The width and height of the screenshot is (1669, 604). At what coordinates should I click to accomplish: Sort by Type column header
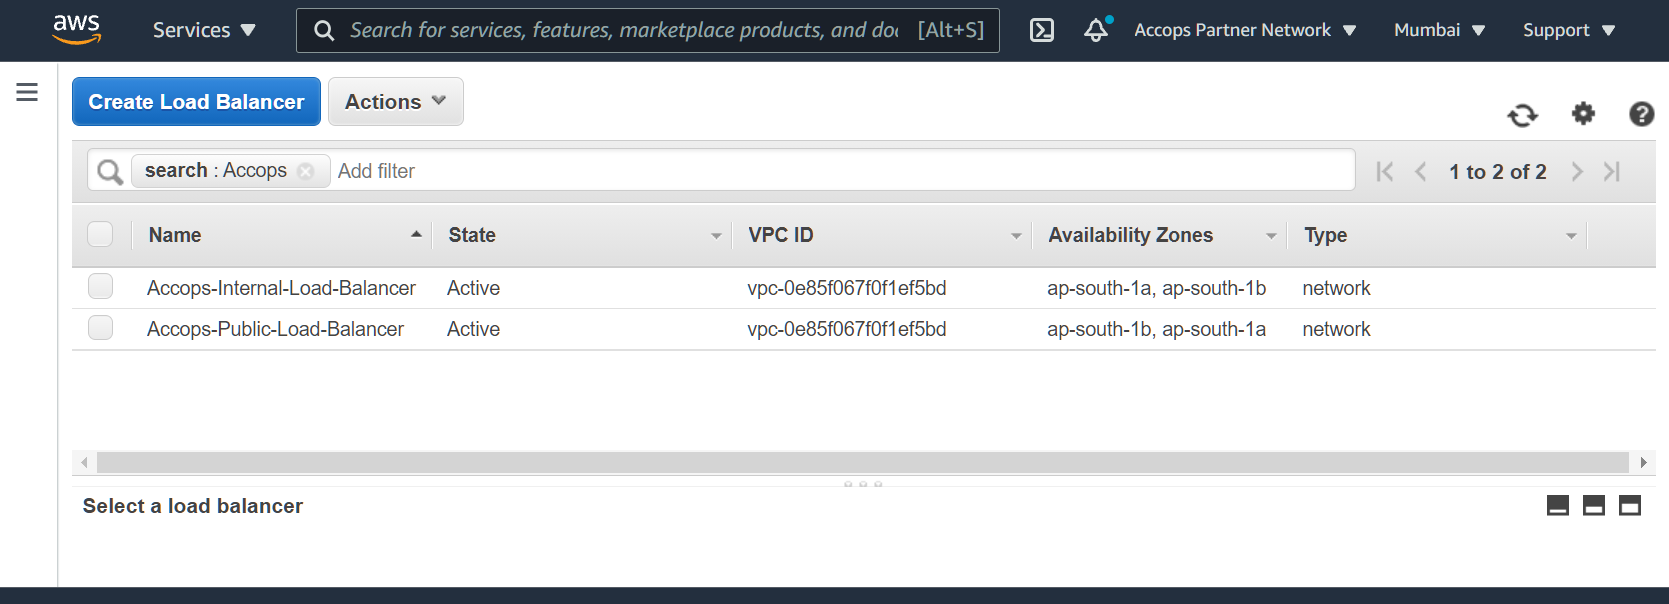[x=1438, y=235]
